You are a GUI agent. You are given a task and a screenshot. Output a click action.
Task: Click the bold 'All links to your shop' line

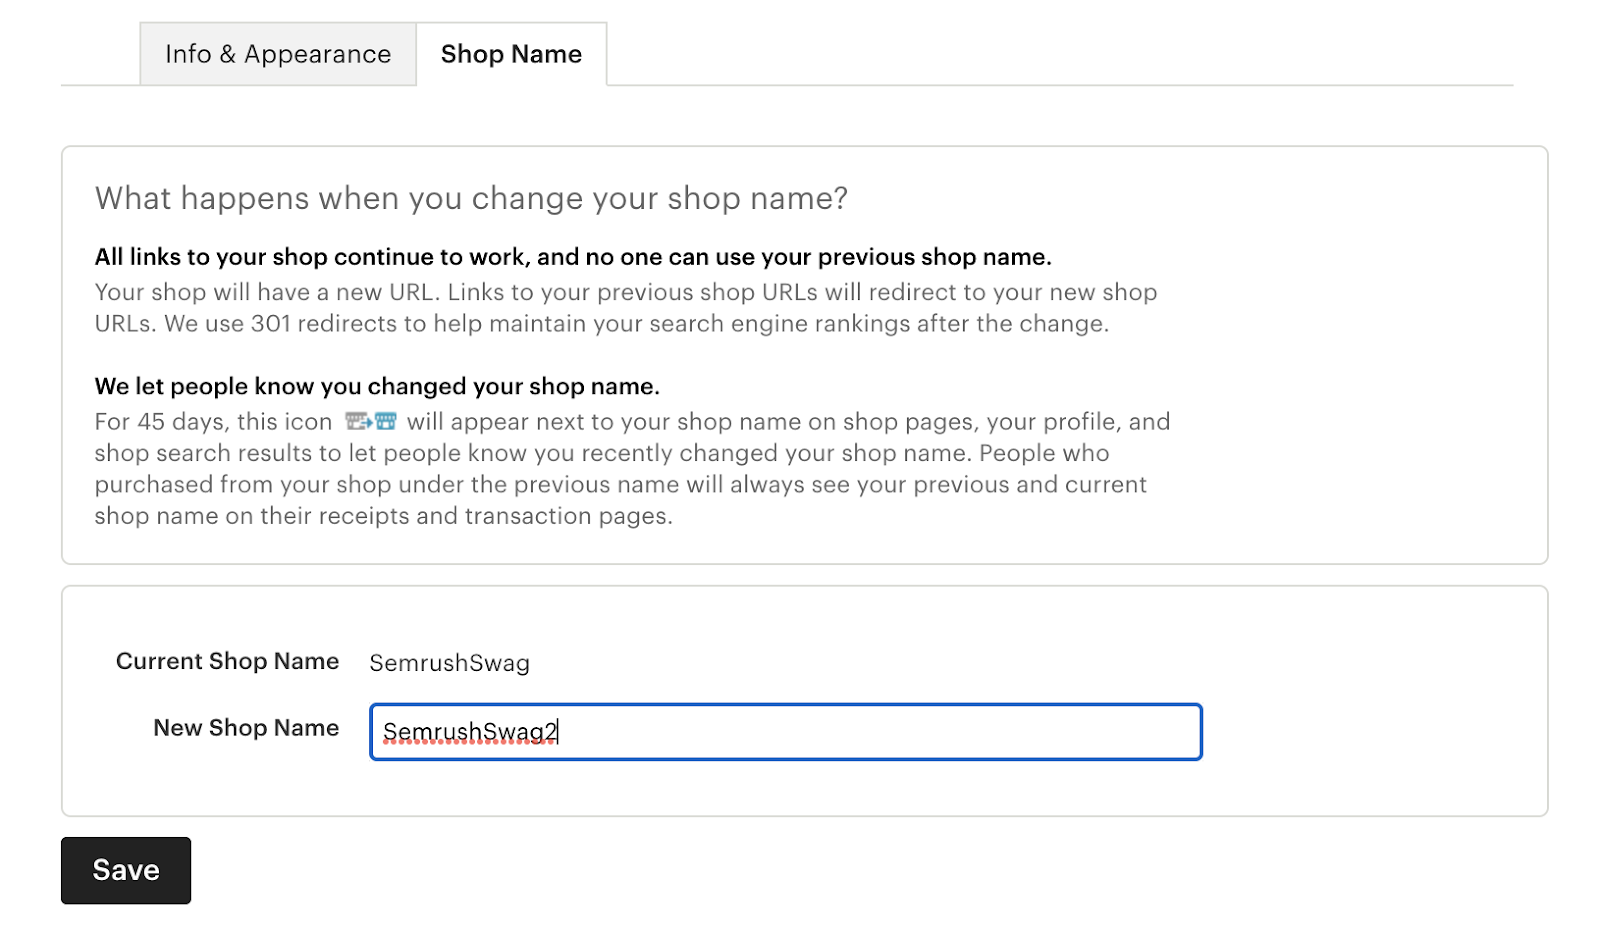[x=573, y=257]
